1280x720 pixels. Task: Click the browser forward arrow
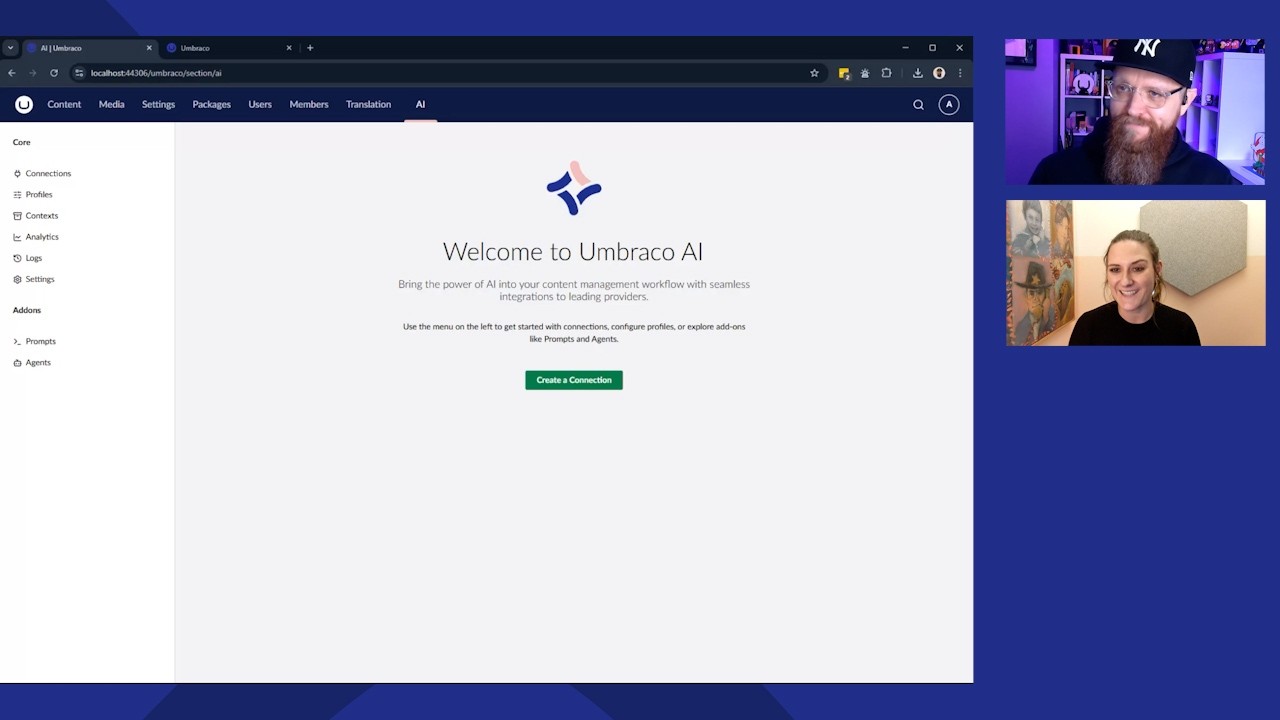pyautogui.click(x=32, y=73)
